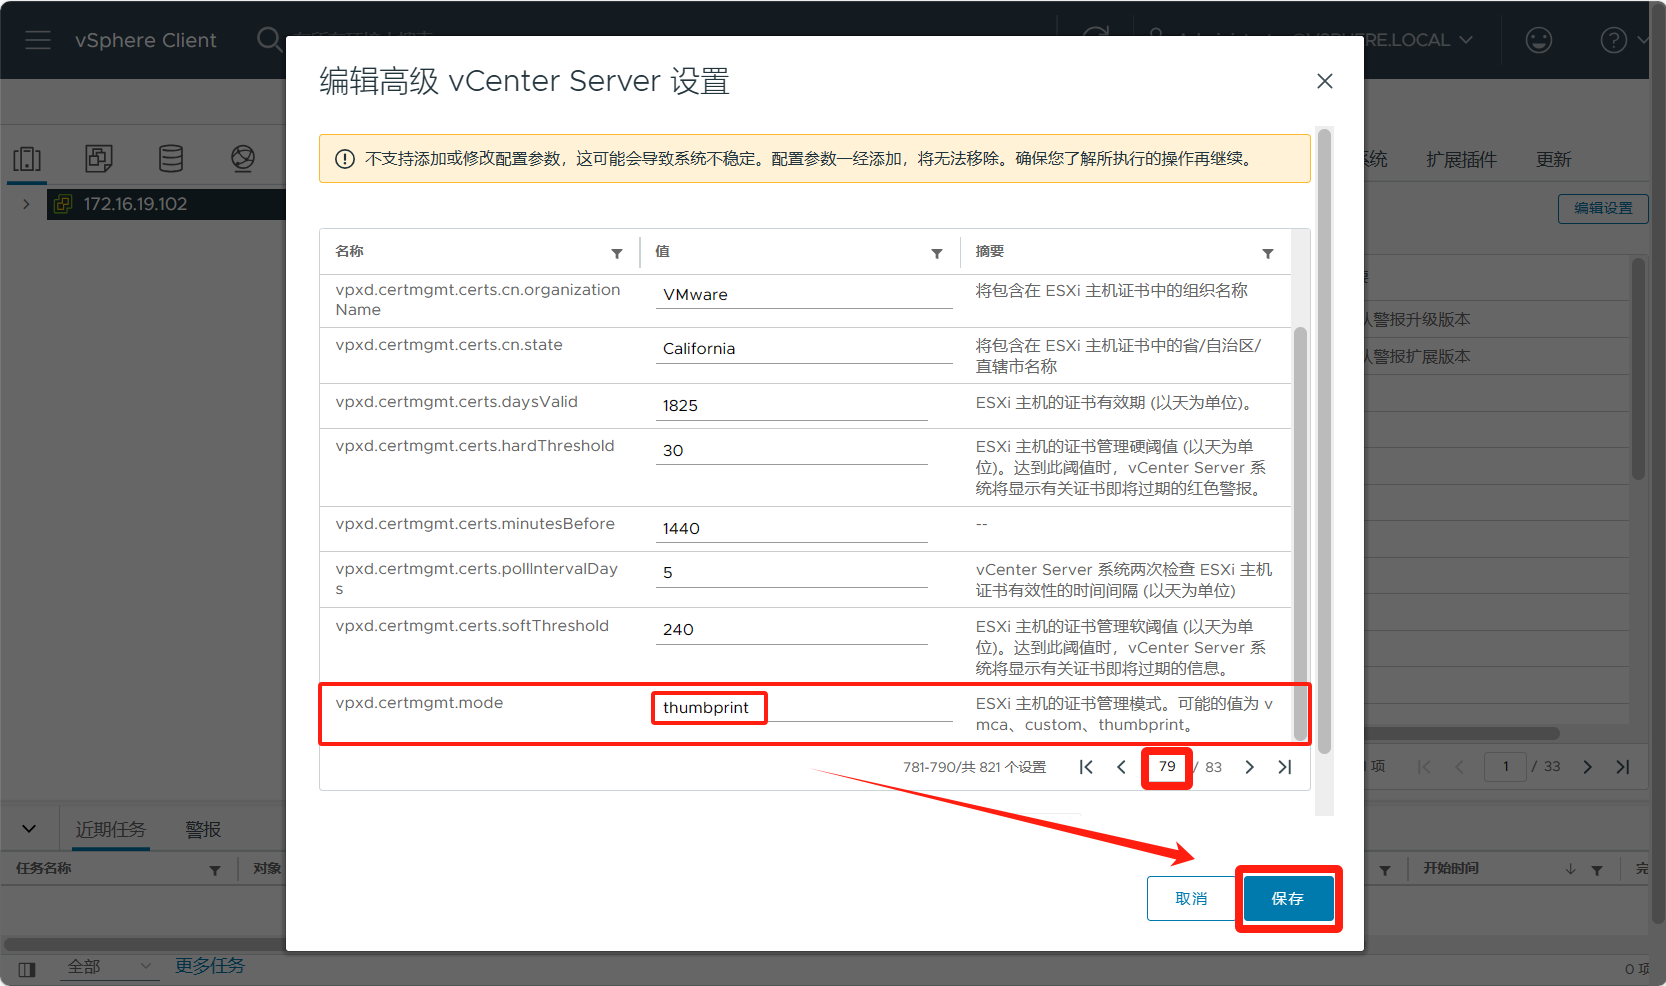The width and height of the screenshot is (1666, 986).
Task: Go to the previous settings page
Action: [1121, 767]
